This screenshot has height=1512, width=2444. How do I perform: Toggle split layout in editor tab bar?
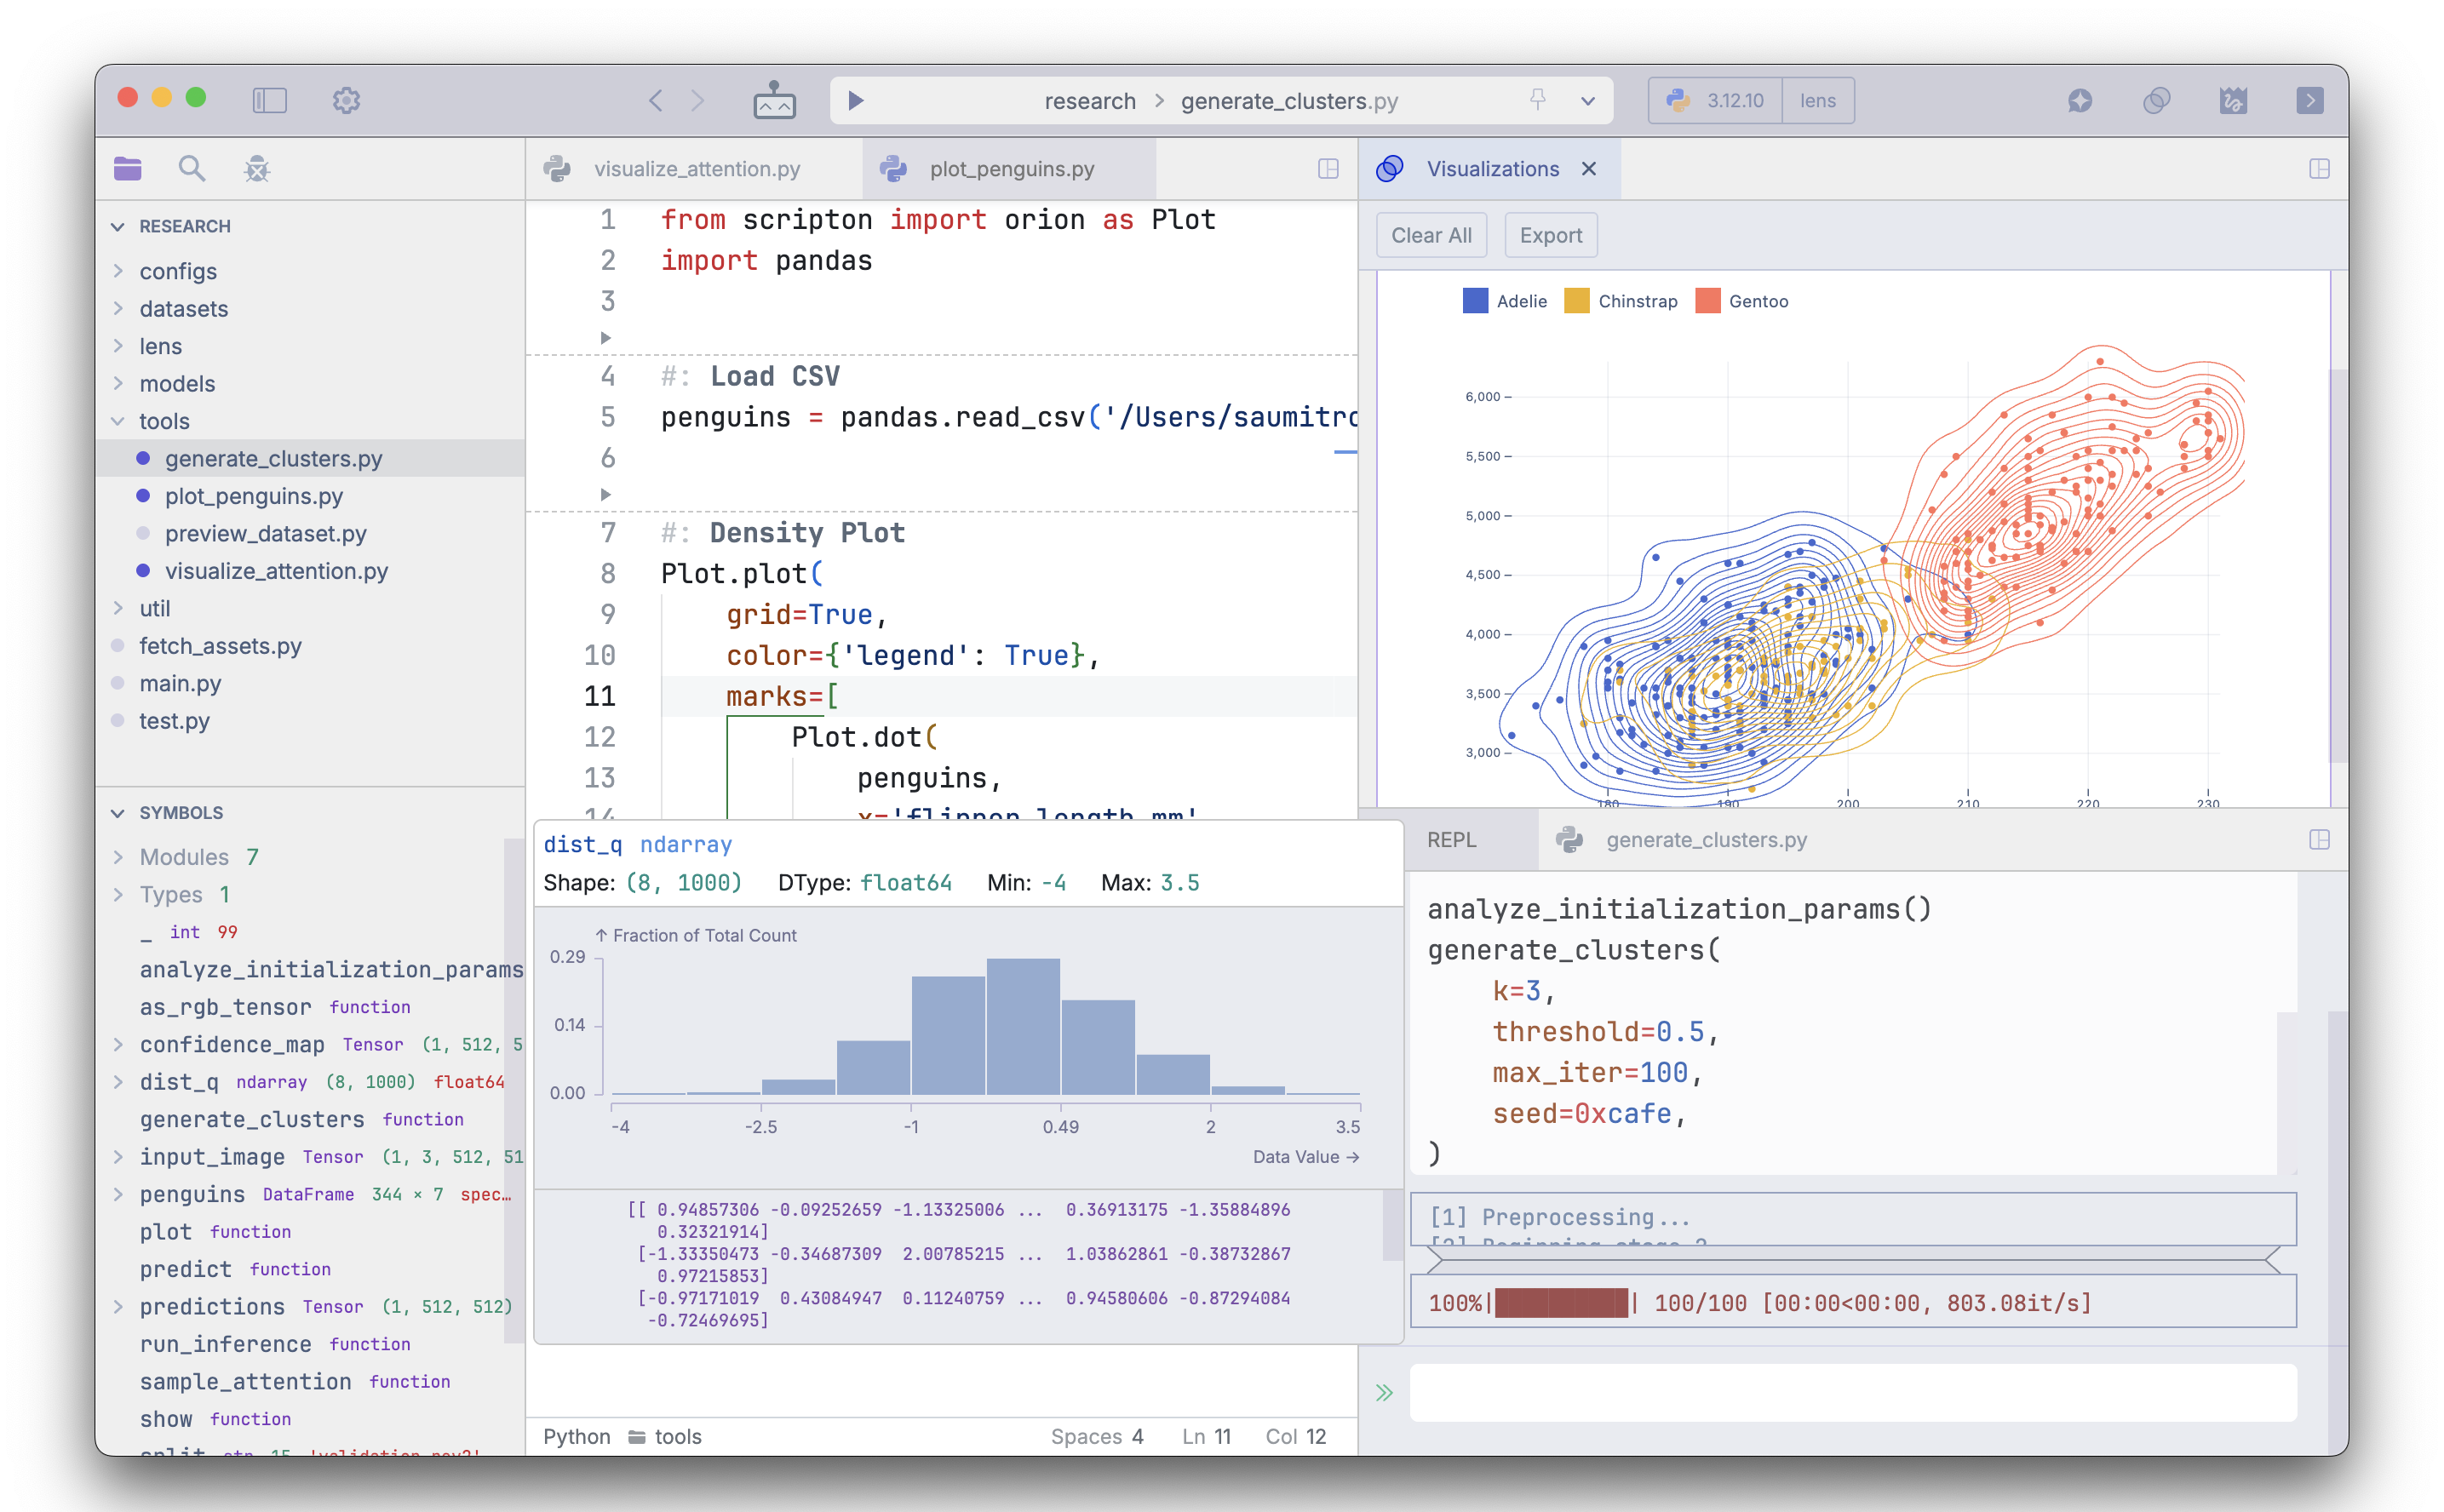[1328, 168]
